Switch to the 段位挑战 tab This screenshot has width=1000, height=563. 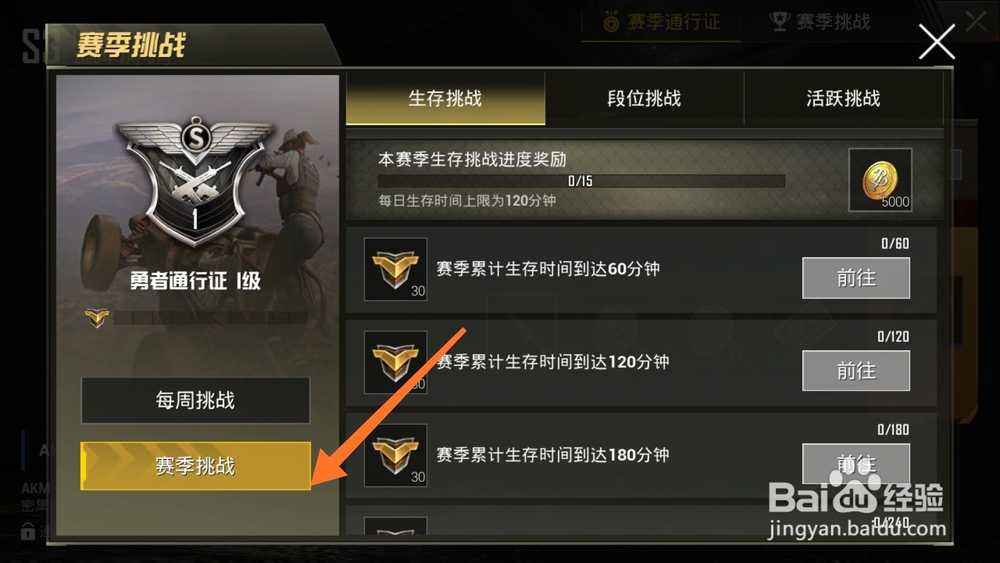644,98
